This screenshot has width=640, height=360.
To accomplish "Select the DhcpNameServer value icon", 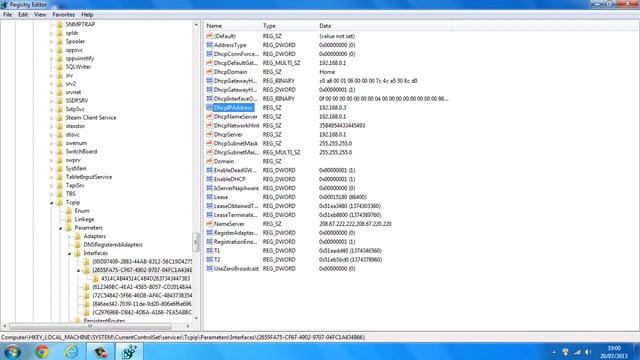I will [209, 117].
